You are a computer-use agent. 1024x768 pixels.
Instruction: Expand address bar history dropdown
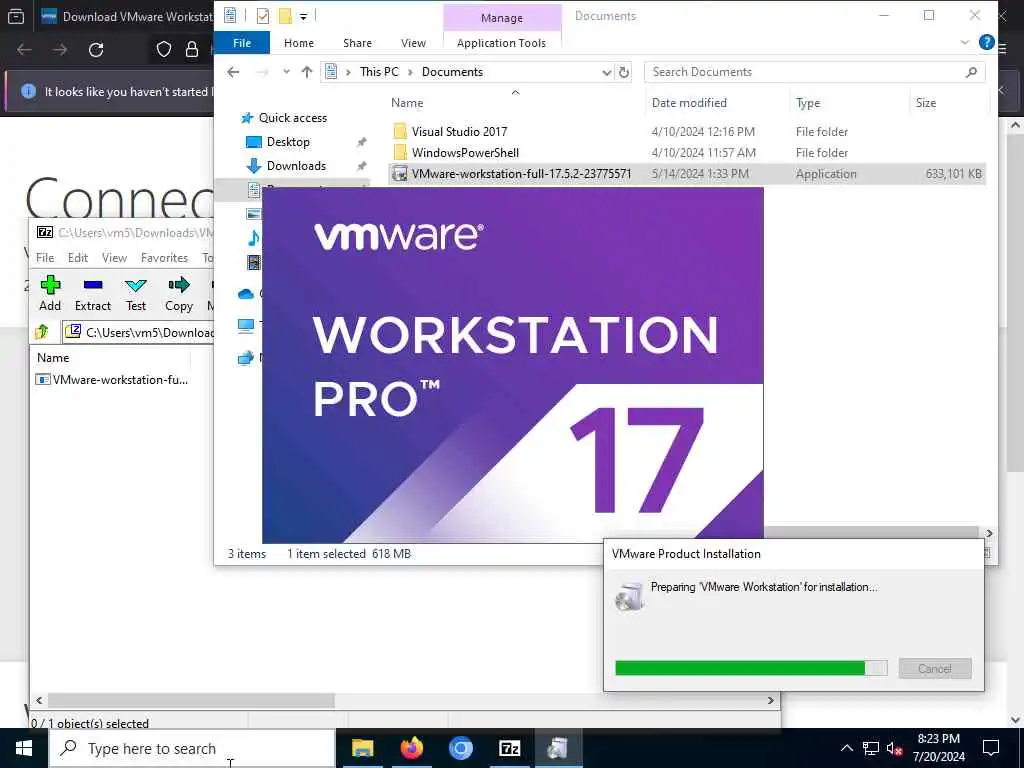[607, 72]
